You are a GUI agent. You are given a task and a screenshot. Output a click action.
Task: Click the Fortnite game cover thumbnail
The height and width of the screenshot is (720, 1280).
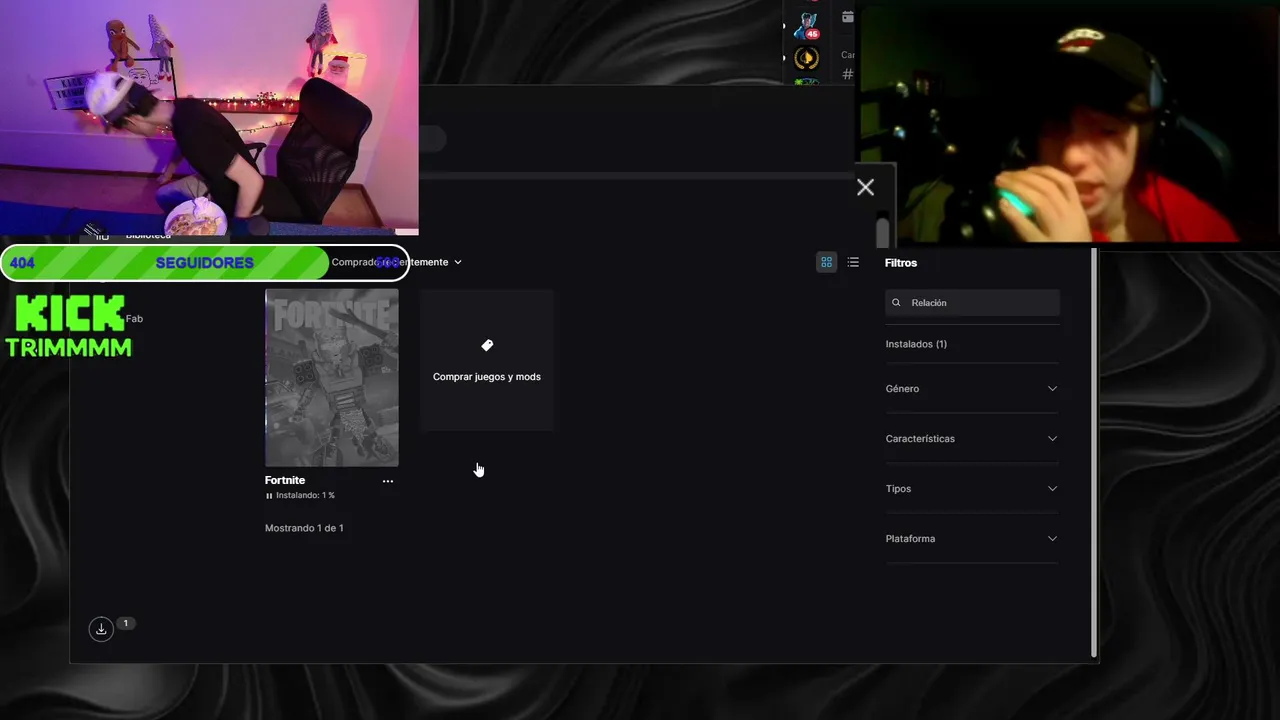[x=331, y=378]
